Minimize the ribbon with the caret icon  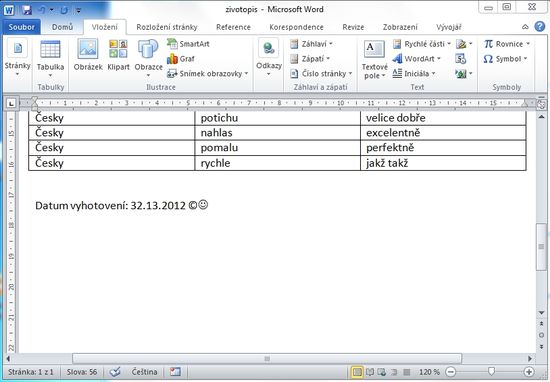click(525, 27)
